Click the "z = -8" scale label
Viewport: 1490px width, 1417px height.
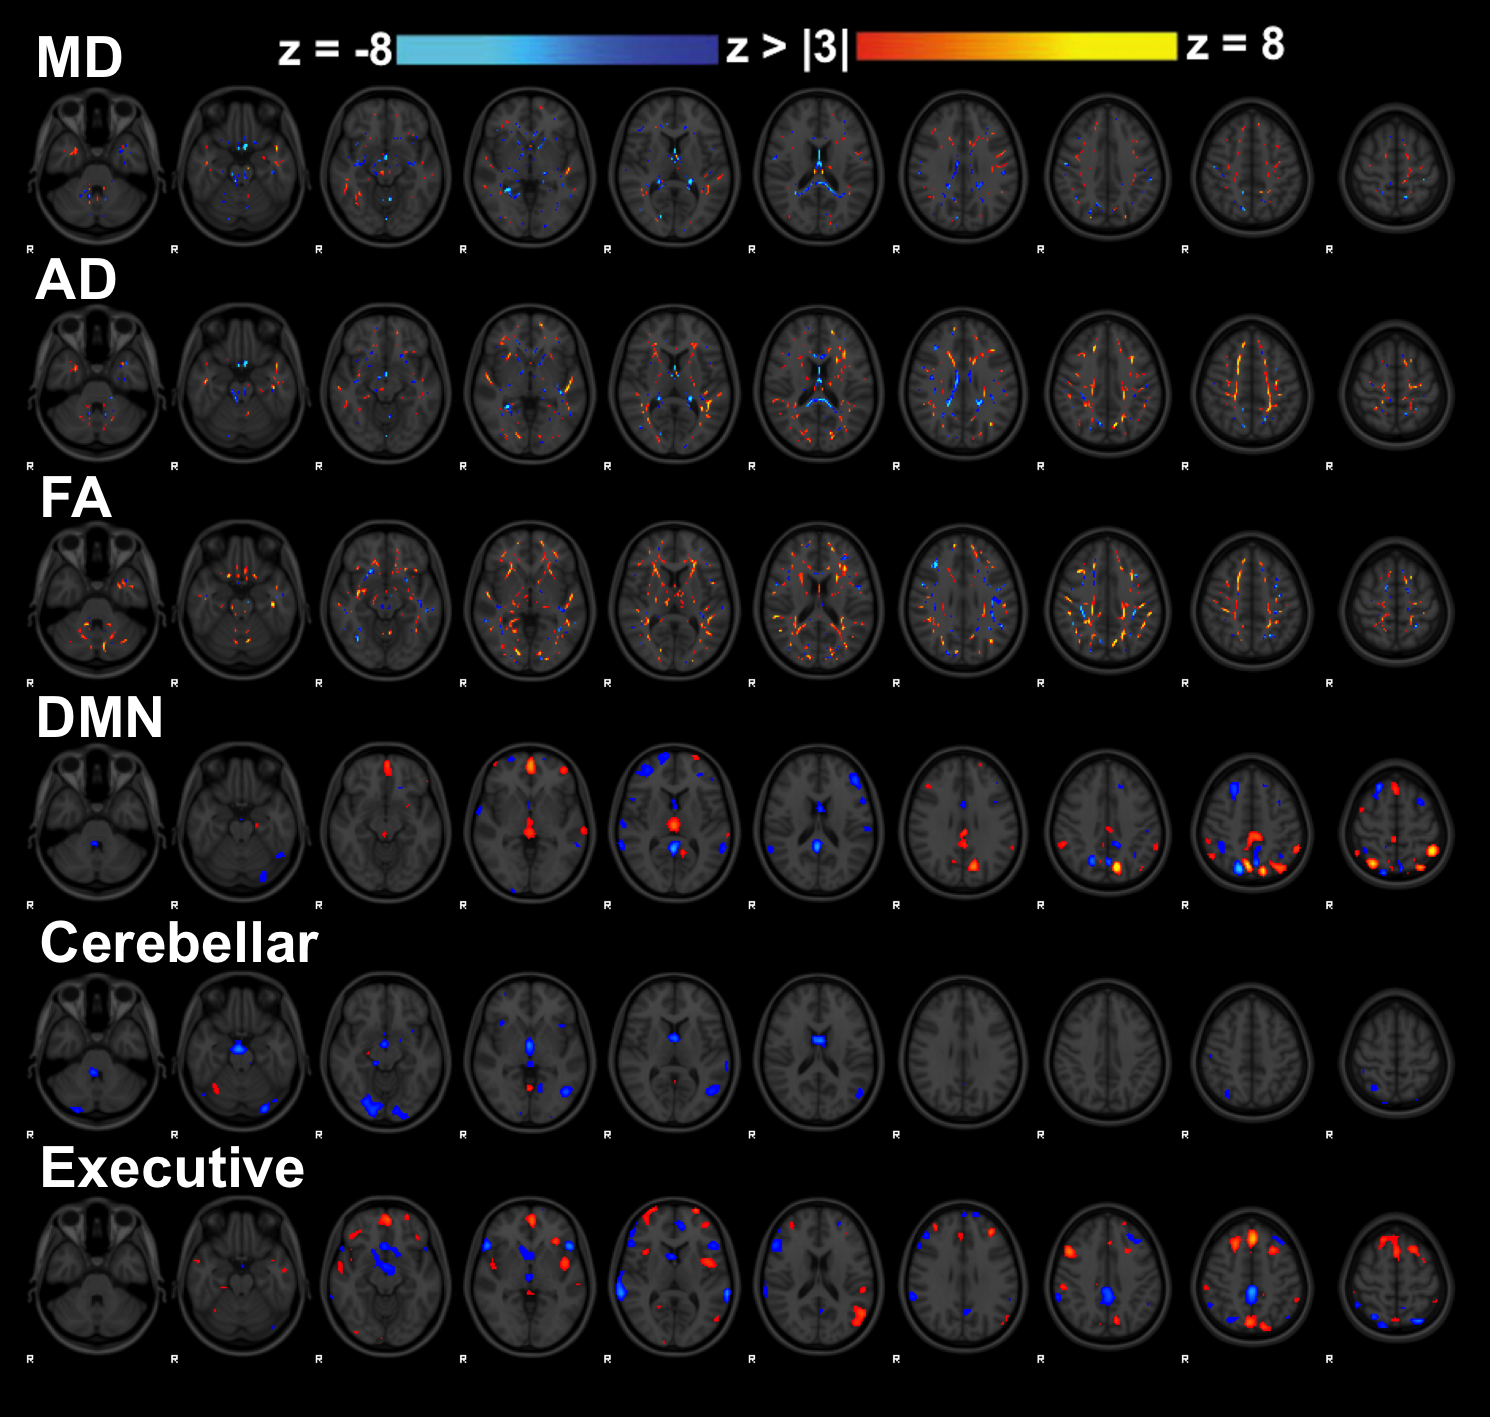pos(335,50)
